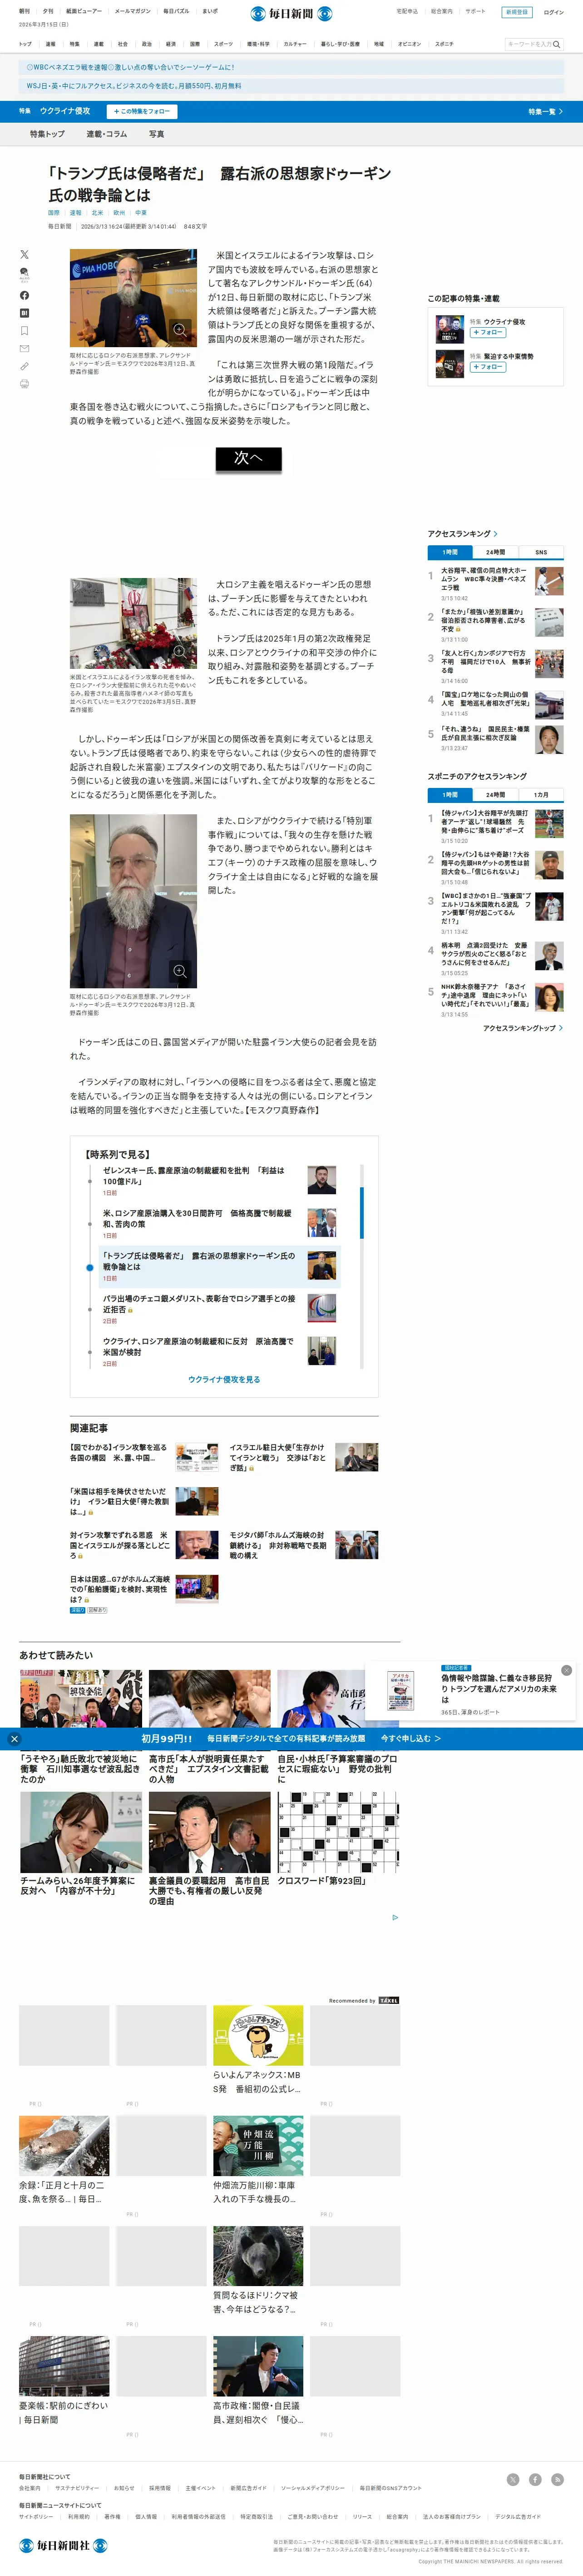The width and height of the screenshot is (583, 2576).
Task: Click the 中東 tag under headline
Action: [x=141, y=213]
